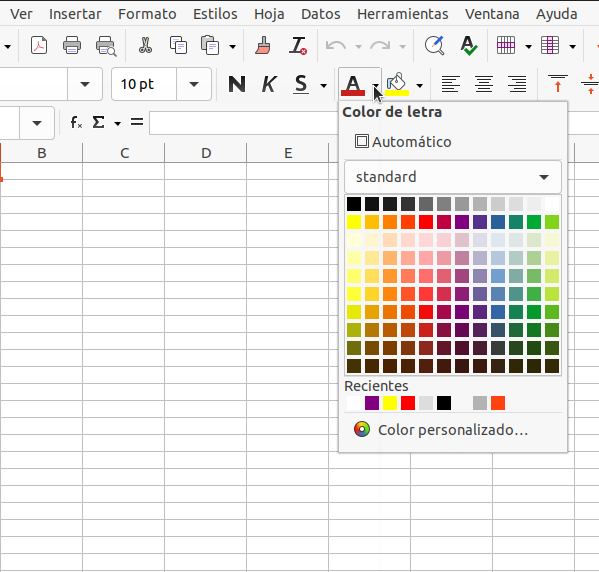Click the equals Formula icon
The height and width of the screenshot is (572, 599).
137,122
